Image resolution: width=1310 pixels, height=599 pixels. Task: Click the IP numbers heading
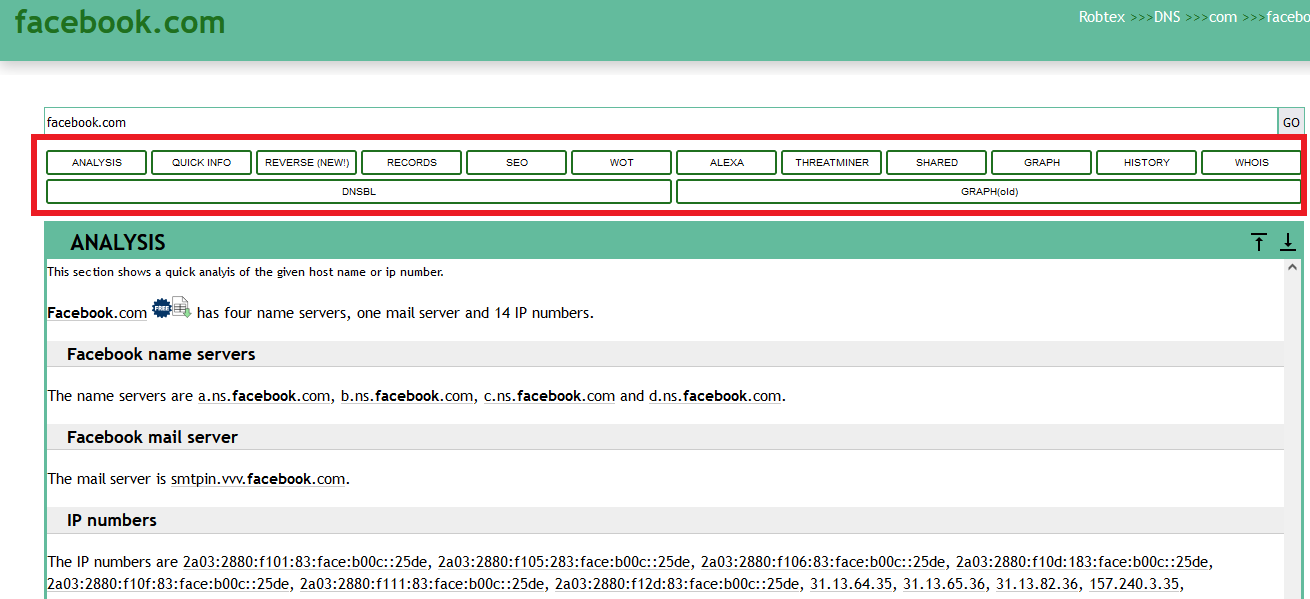pos(112,520)
